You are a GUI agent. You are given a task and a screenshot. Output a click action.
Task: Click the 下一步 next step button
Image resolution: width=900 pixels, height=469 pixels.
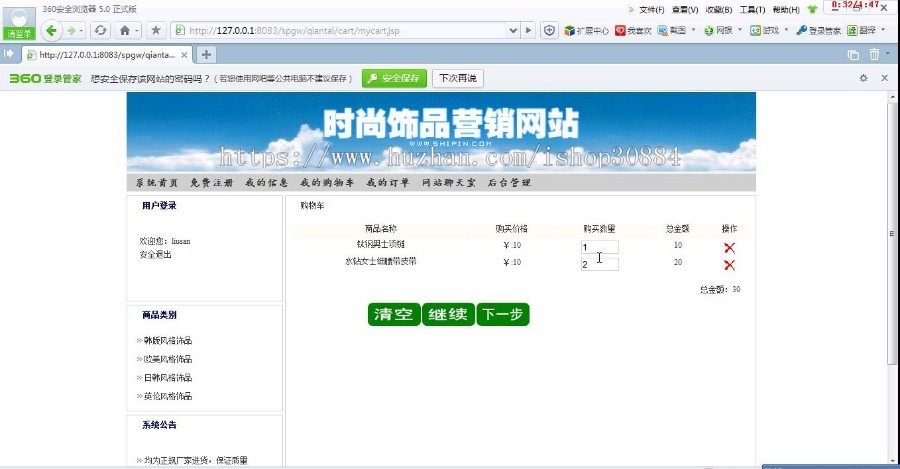pos(503,315)
